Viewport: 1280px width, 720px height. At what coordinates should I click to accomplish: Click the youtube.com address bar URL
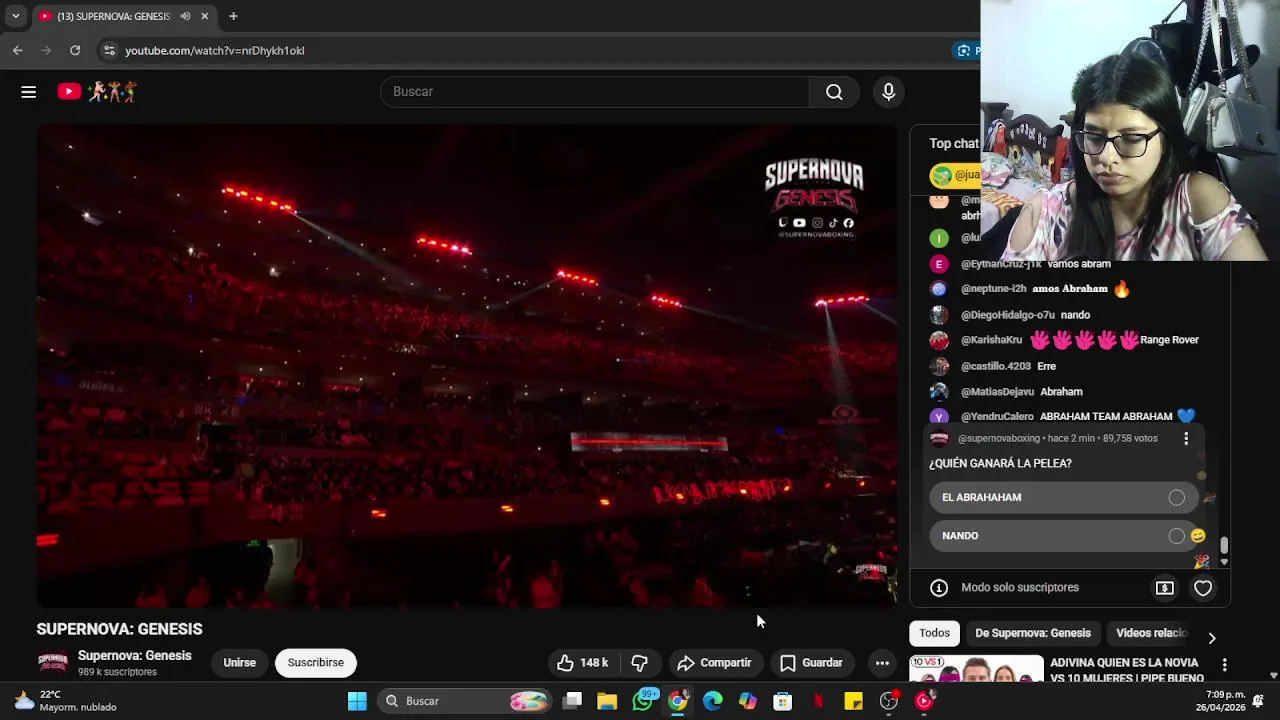[x=215, y=50]
